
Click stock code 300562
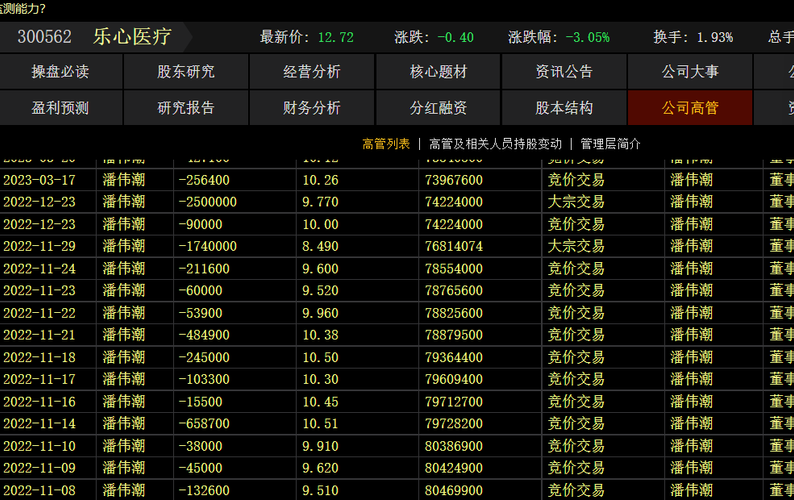pos(45,37)
